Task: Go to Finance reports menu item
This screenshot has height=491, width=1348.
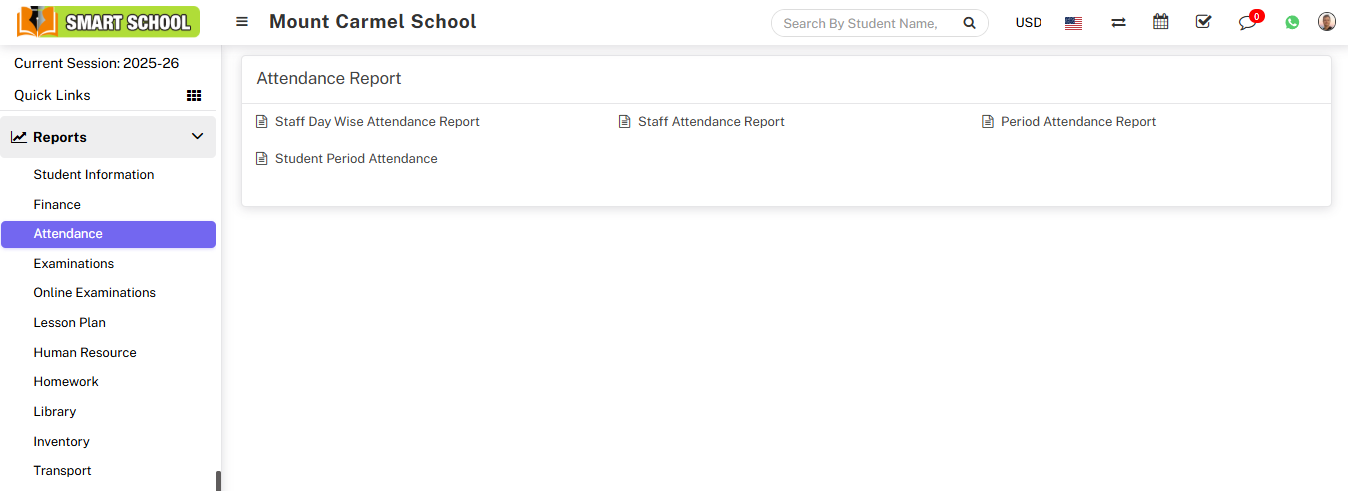Action: 57,205
